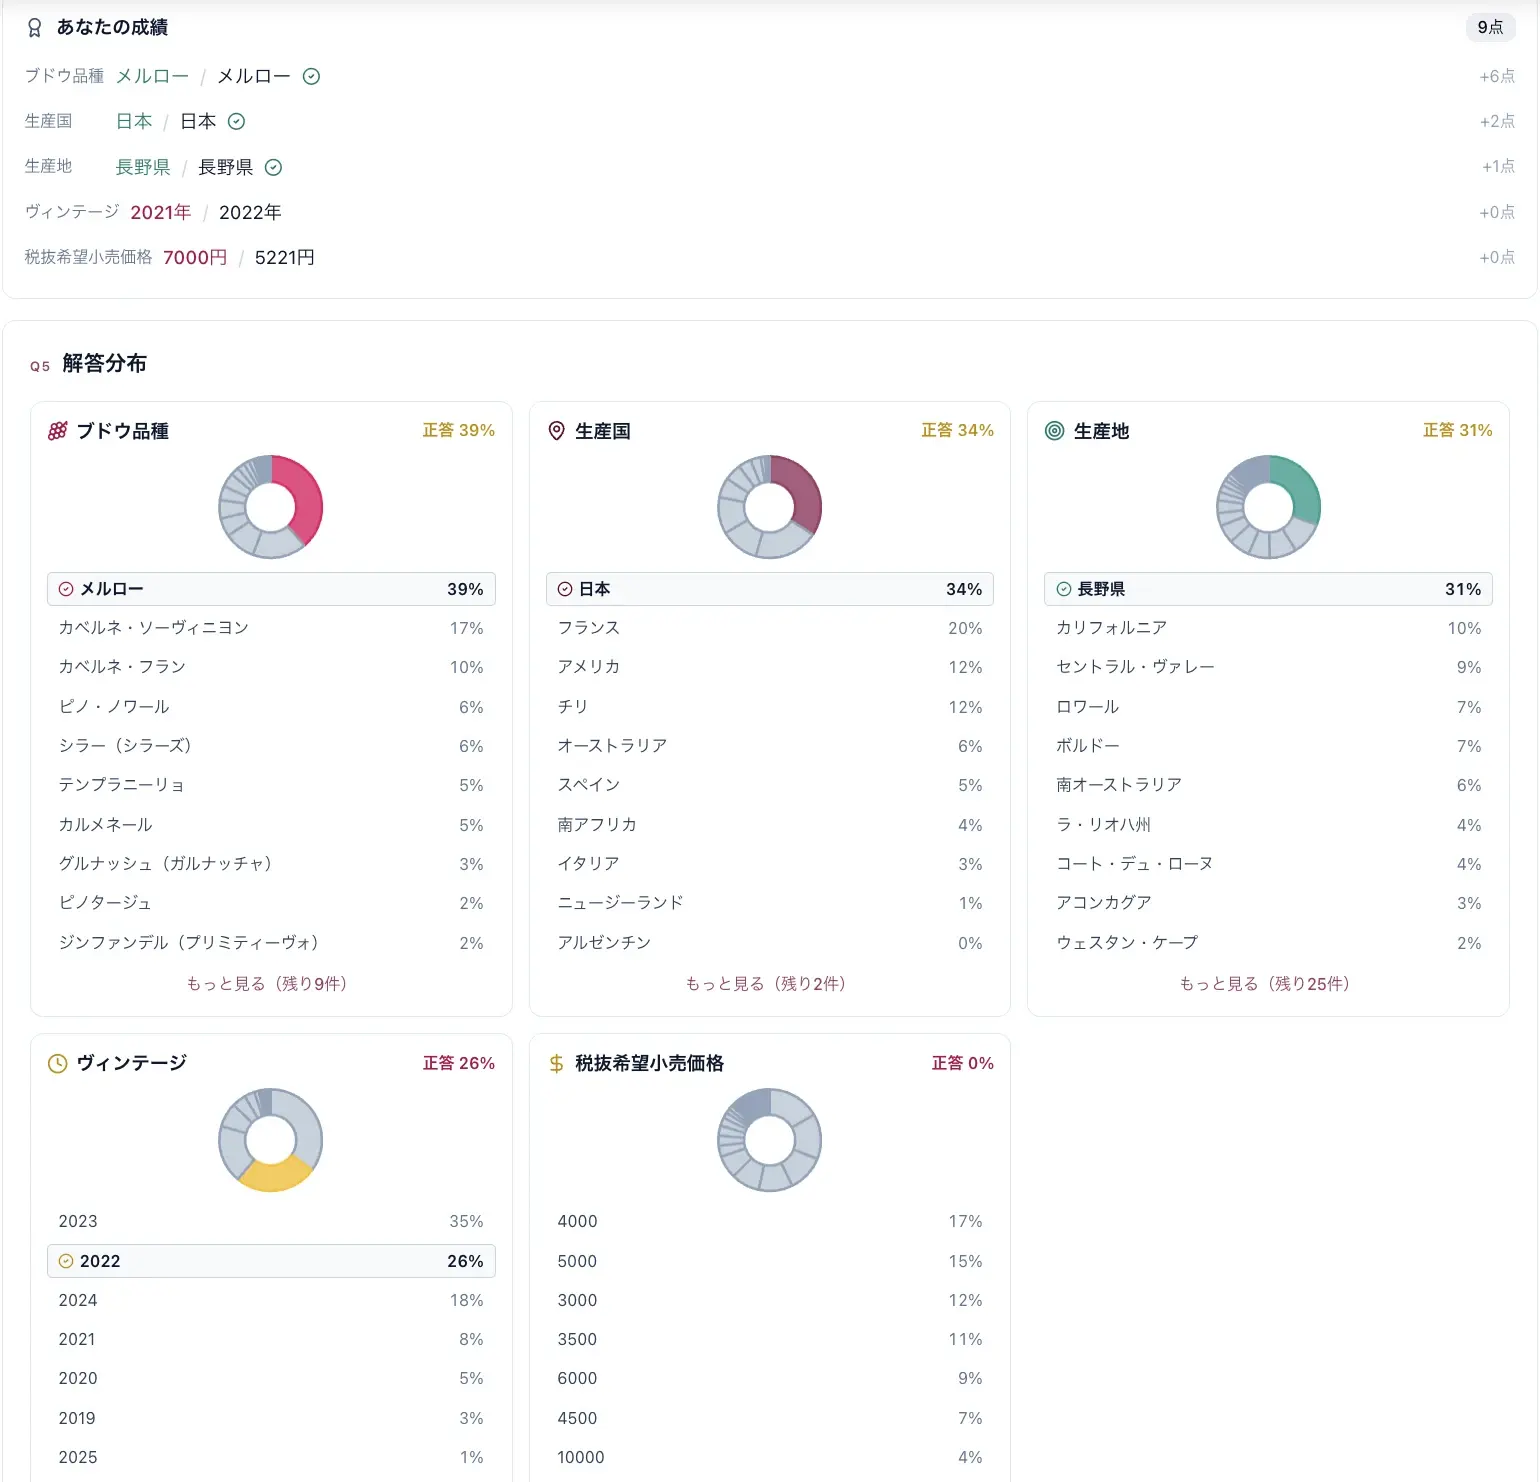Click the grape icon next to ブドウ品種
This screenshot has width=1540, height=1482.
pos(58,431)
